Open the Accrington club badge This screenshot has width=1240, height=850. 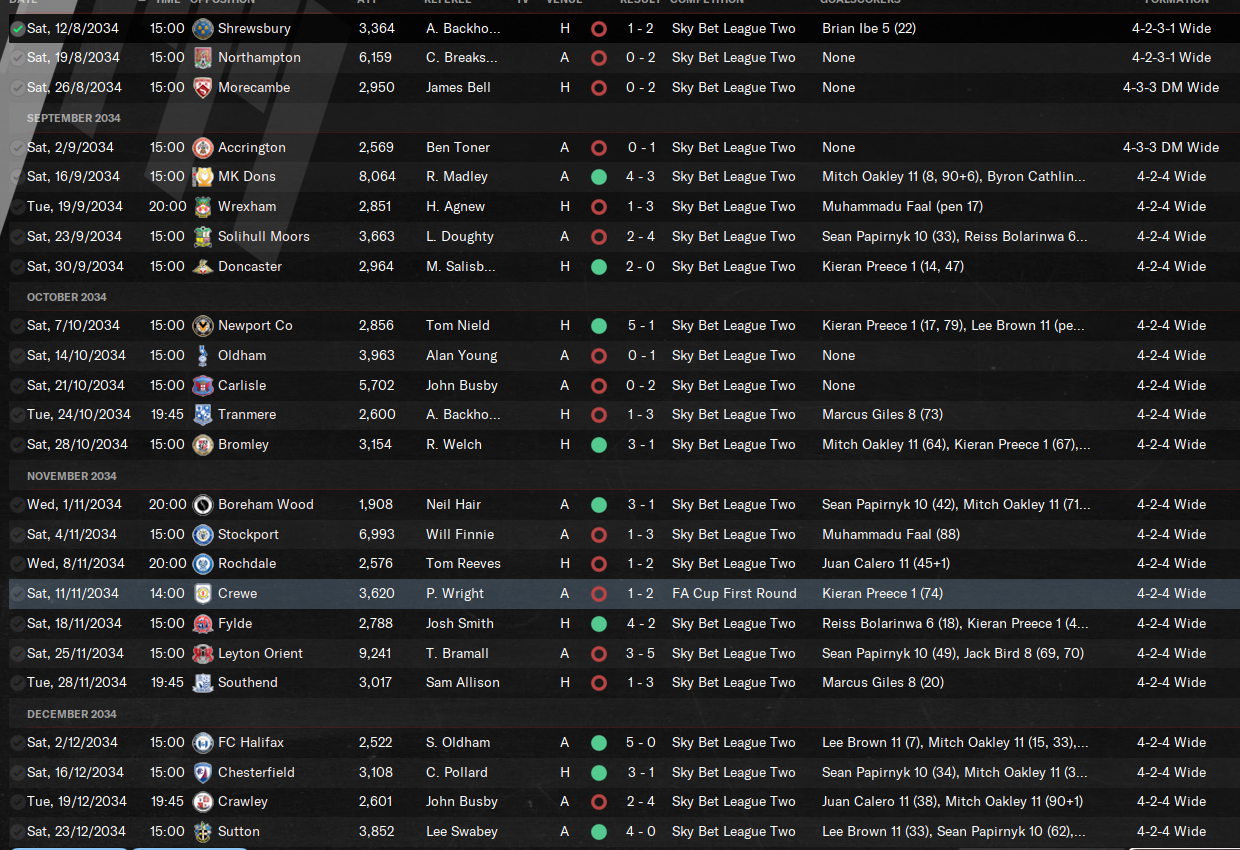203,147
